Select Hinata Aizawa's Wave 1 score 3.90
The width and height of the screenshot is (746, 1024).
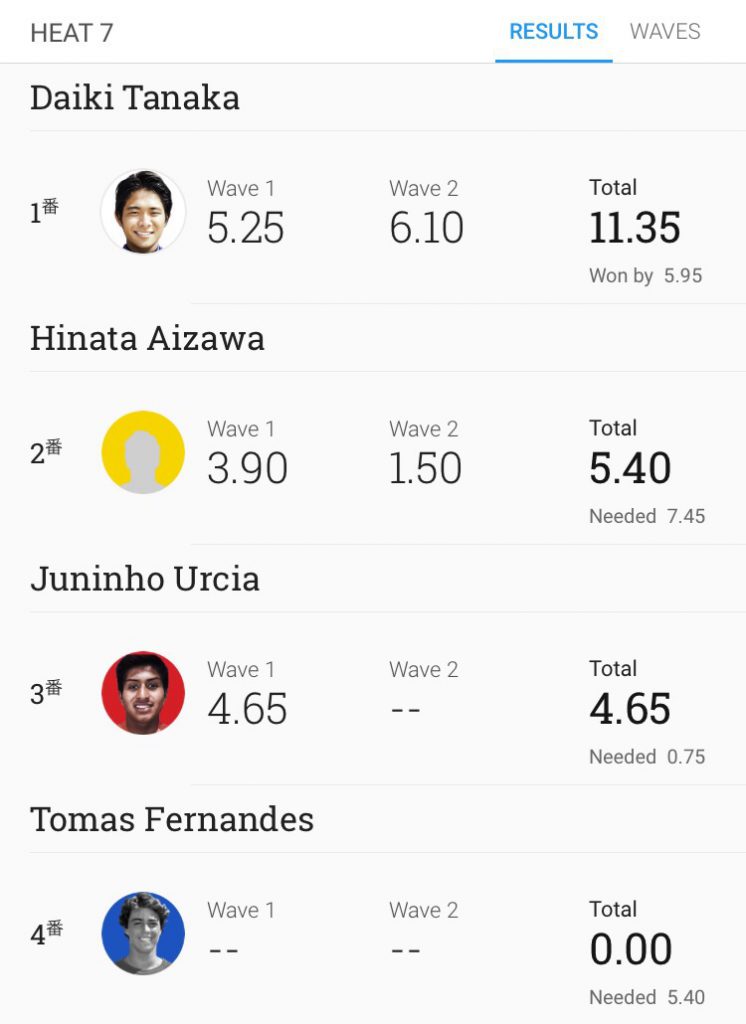coord(247,468)
